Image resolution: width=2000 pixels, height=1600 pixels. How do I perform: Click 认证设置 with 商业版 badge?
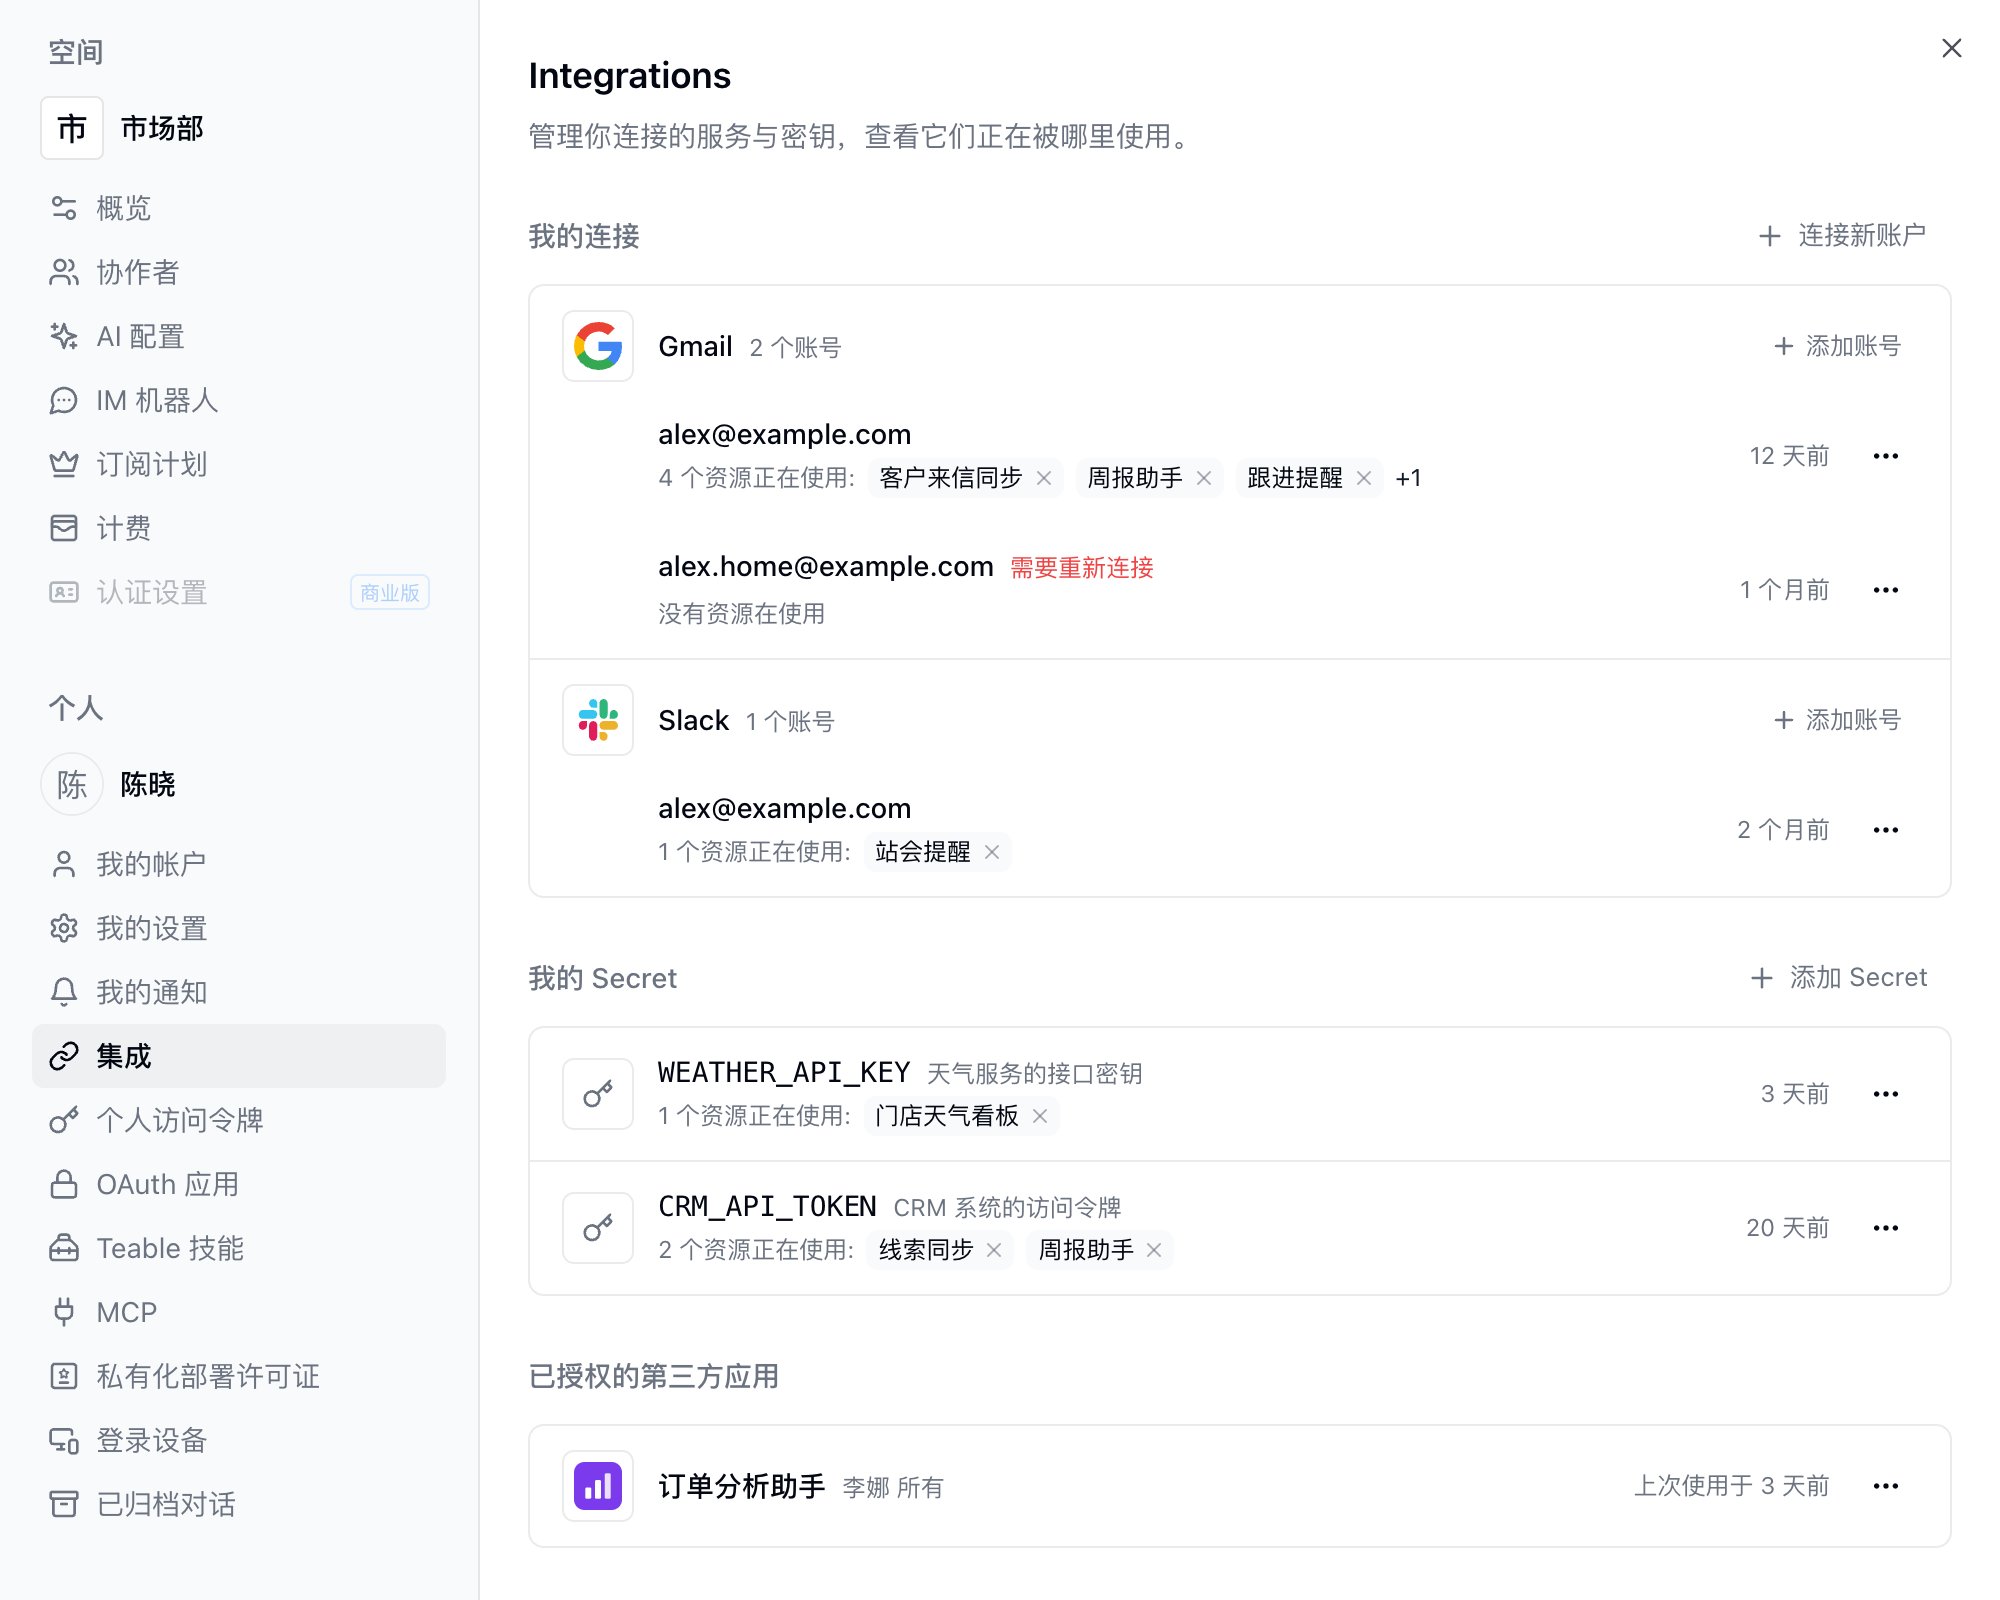tap(238, 592)
